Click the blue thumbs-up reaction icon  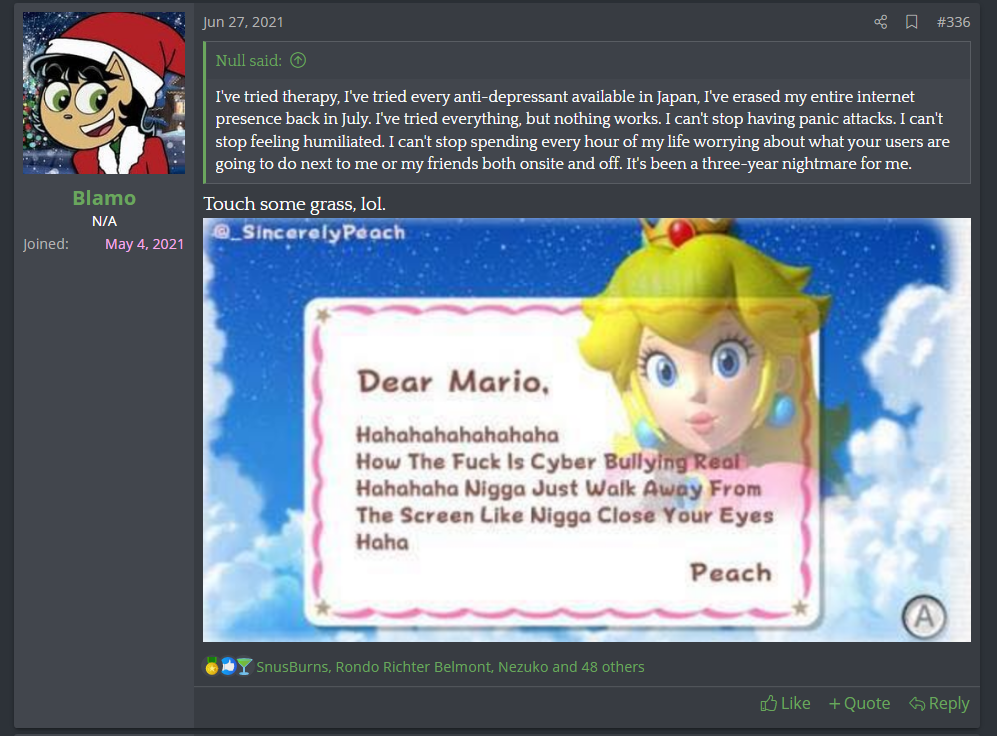pyautogui.click(x=228, y=666)
